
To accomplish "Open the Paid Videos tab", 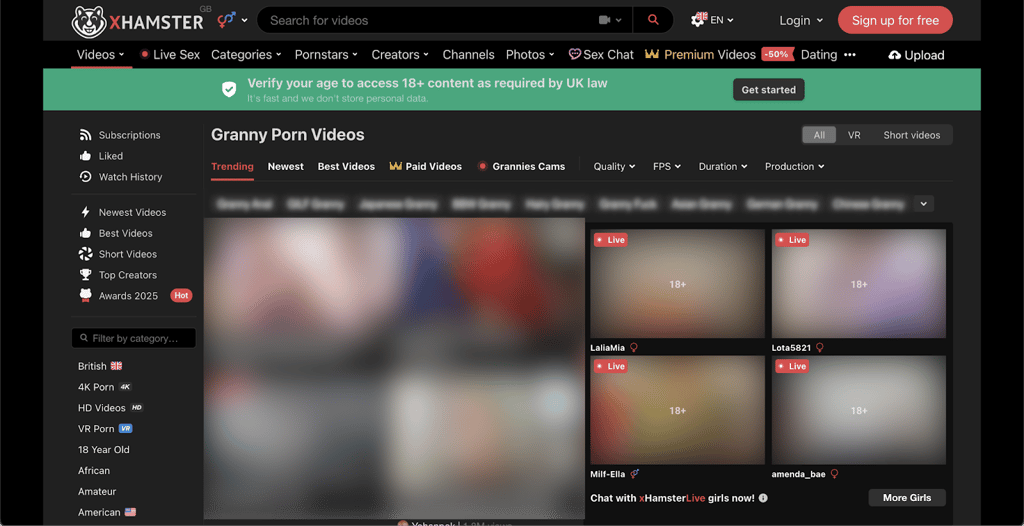I will click(426, 167).
